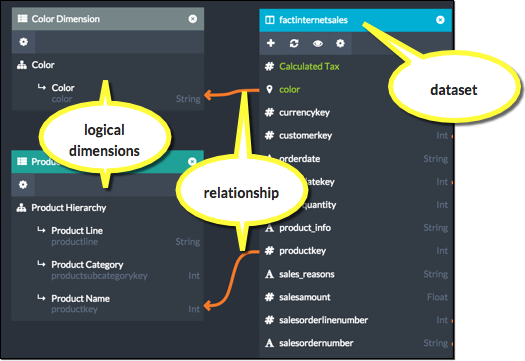The height and width of the screenshot is (361, 525).
Task: Click the refresh icon in factinternetsales toolbar
Action: pyautogui.click(x=294, y=43)
